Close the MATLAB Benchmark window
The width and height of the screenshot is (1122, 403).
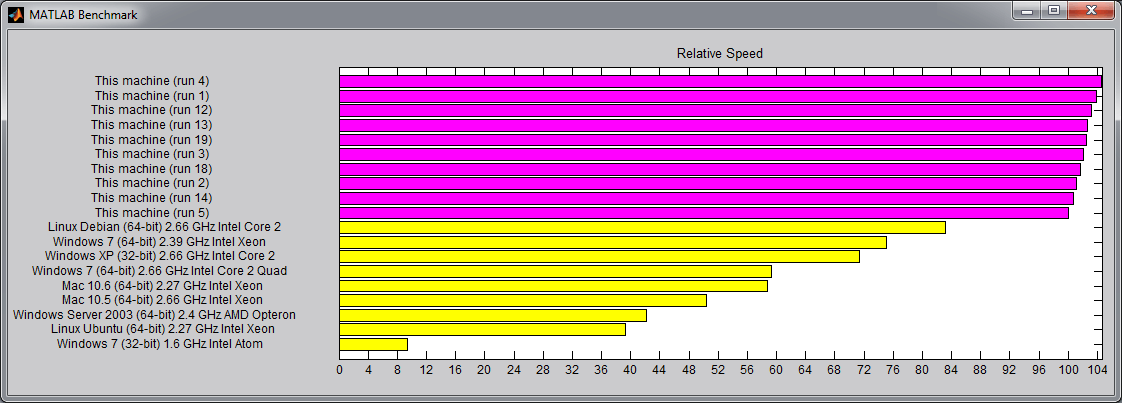coord(1091,11)
